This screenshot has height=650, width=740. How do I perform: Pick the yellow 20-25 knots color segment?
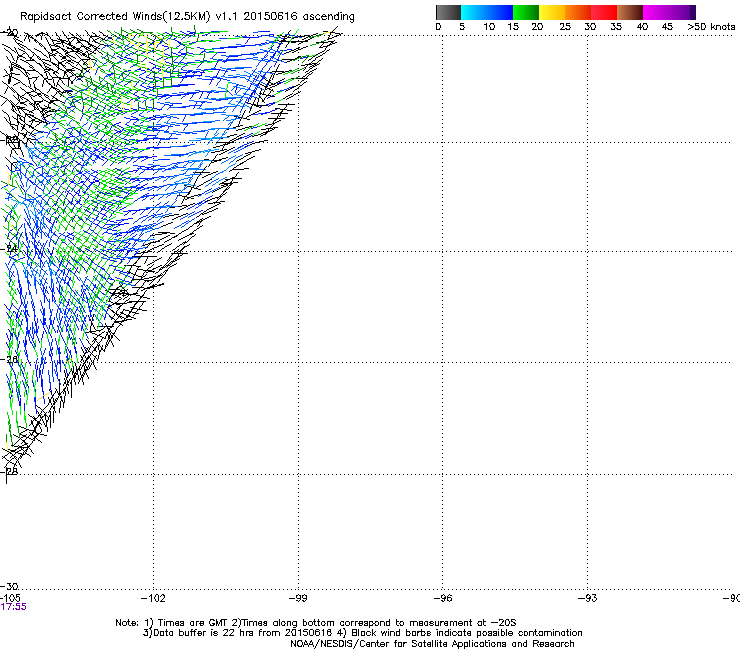[x=552, y=12]
